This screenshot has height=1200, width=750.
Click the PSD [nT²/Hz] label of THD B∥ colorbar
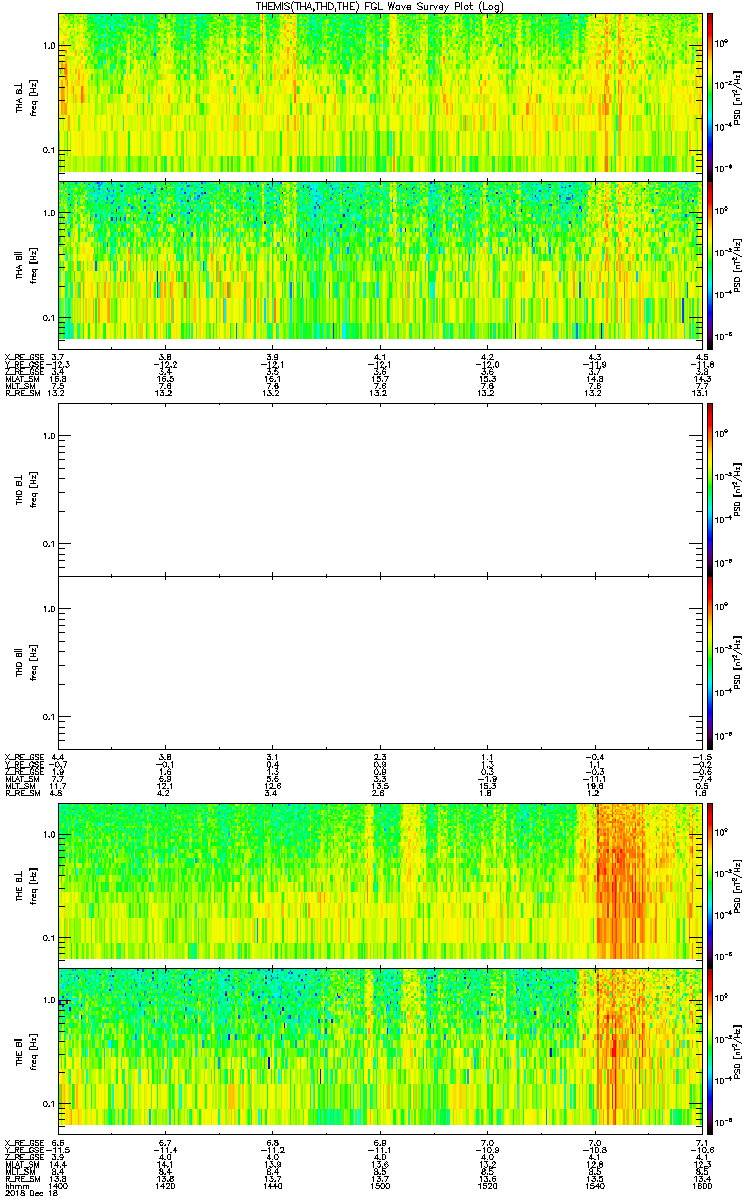739,663
